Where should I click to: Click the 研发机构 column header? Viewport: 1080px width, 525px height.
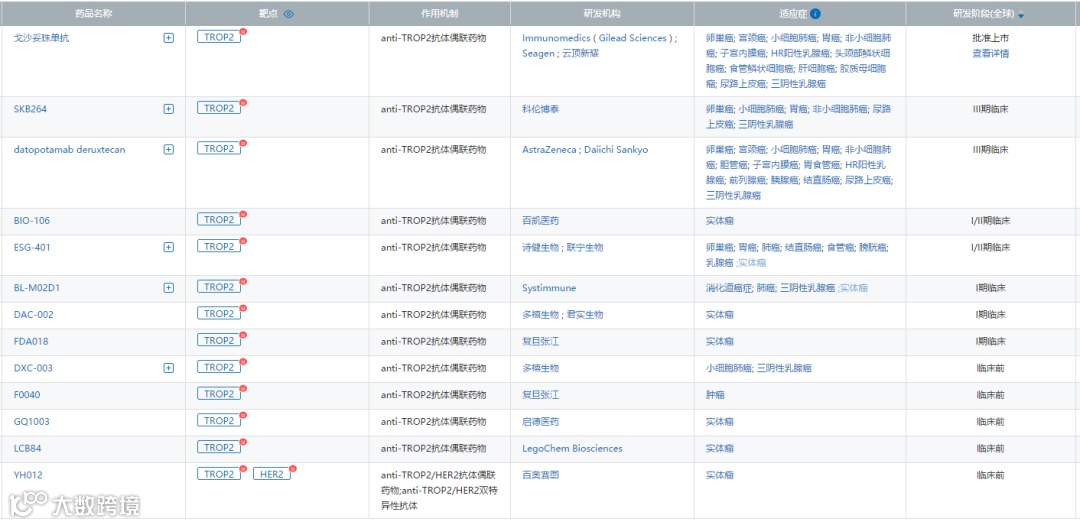602,14
